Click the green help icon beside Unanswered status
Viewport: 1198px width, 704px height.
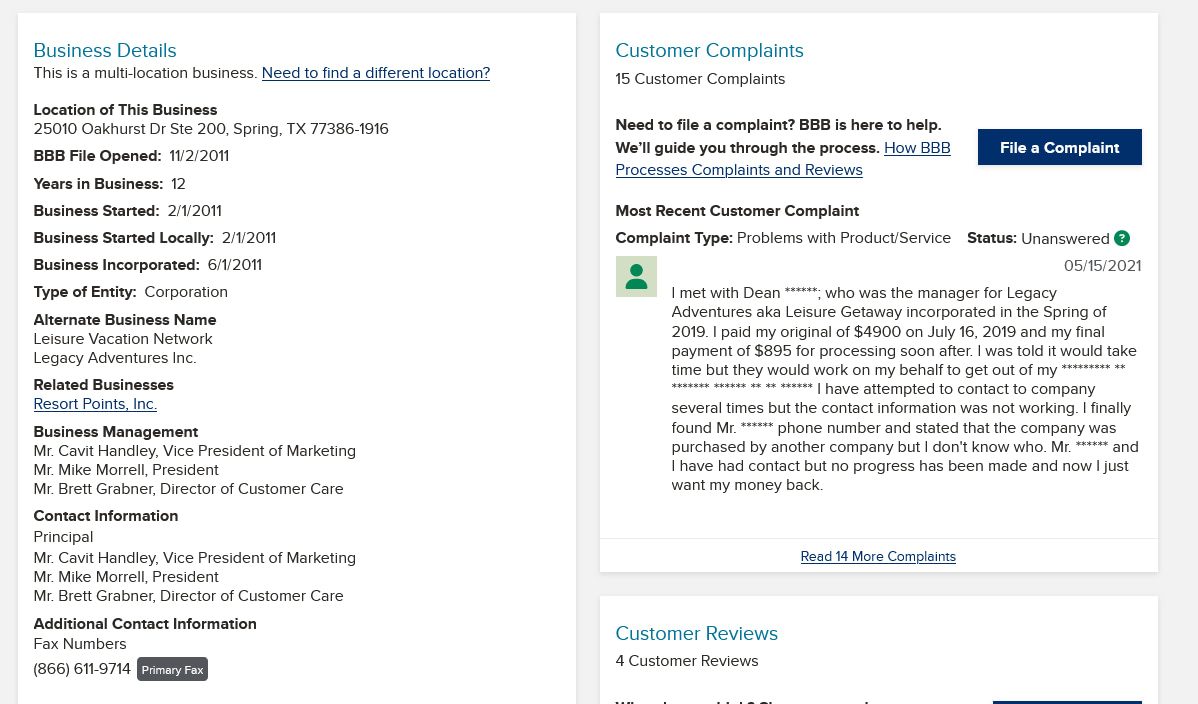1122,238
